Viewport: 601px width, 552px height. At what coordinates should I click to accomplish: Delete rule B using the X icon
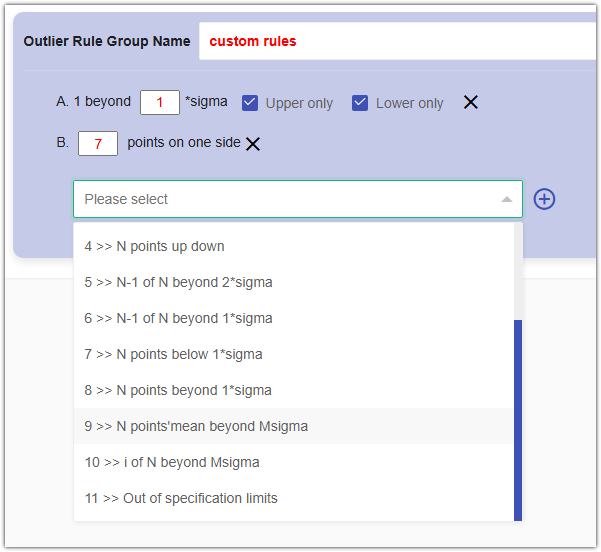coord(253,144)
